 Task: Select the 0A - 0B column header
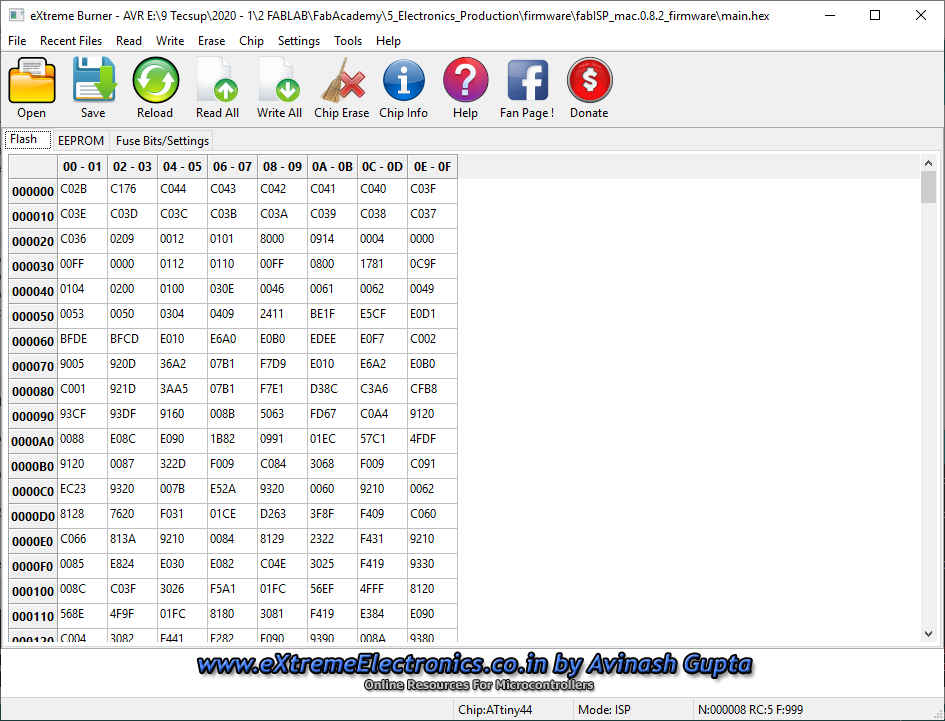333,167
